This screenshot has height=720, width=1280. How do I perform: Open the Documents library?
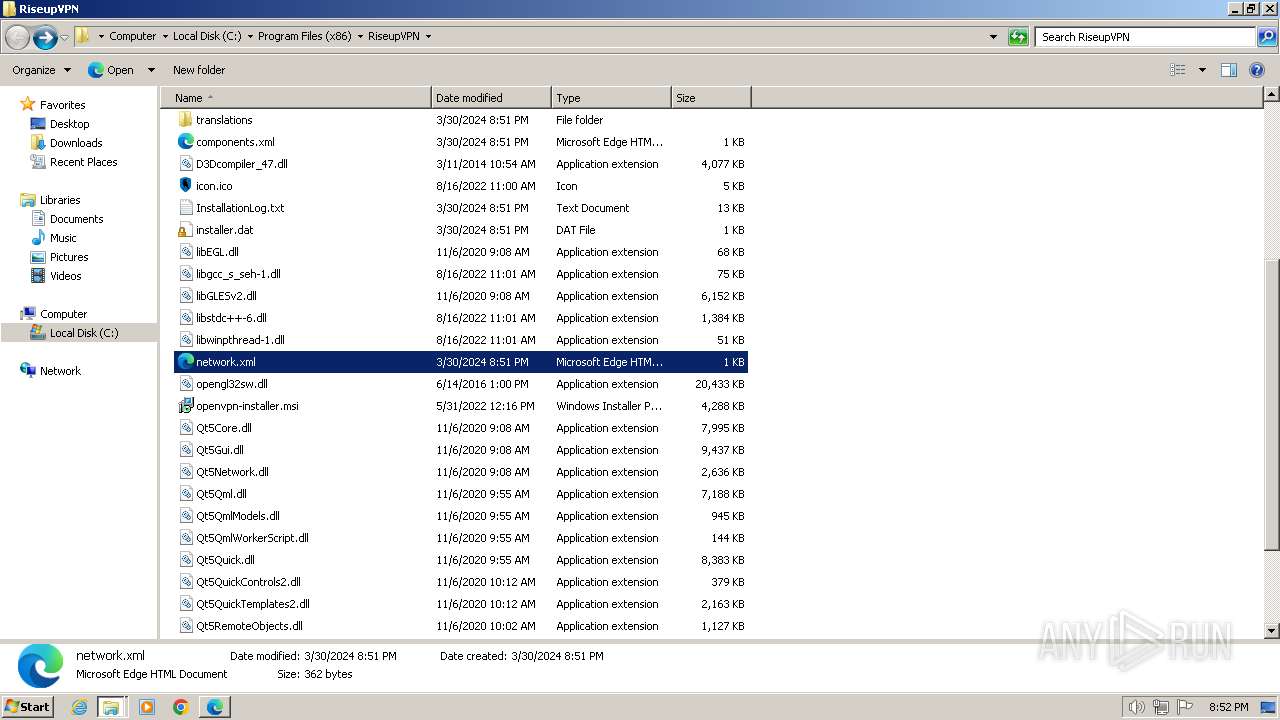point(76,219)
